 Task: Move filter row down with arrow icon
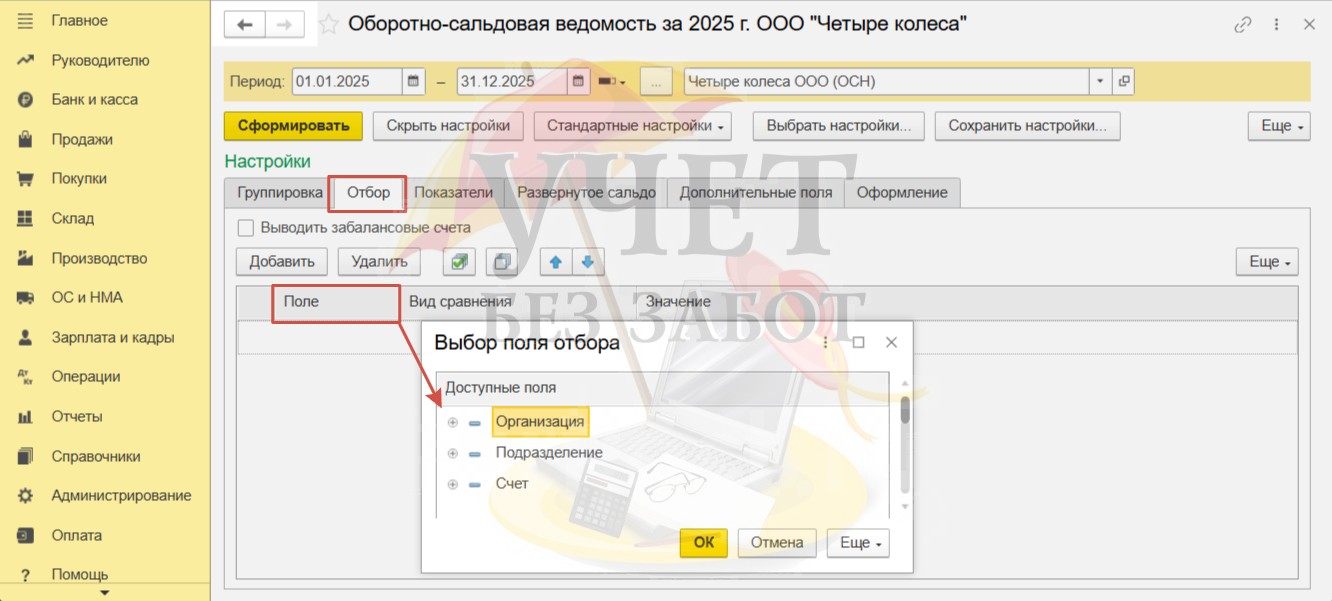(587, 262)
